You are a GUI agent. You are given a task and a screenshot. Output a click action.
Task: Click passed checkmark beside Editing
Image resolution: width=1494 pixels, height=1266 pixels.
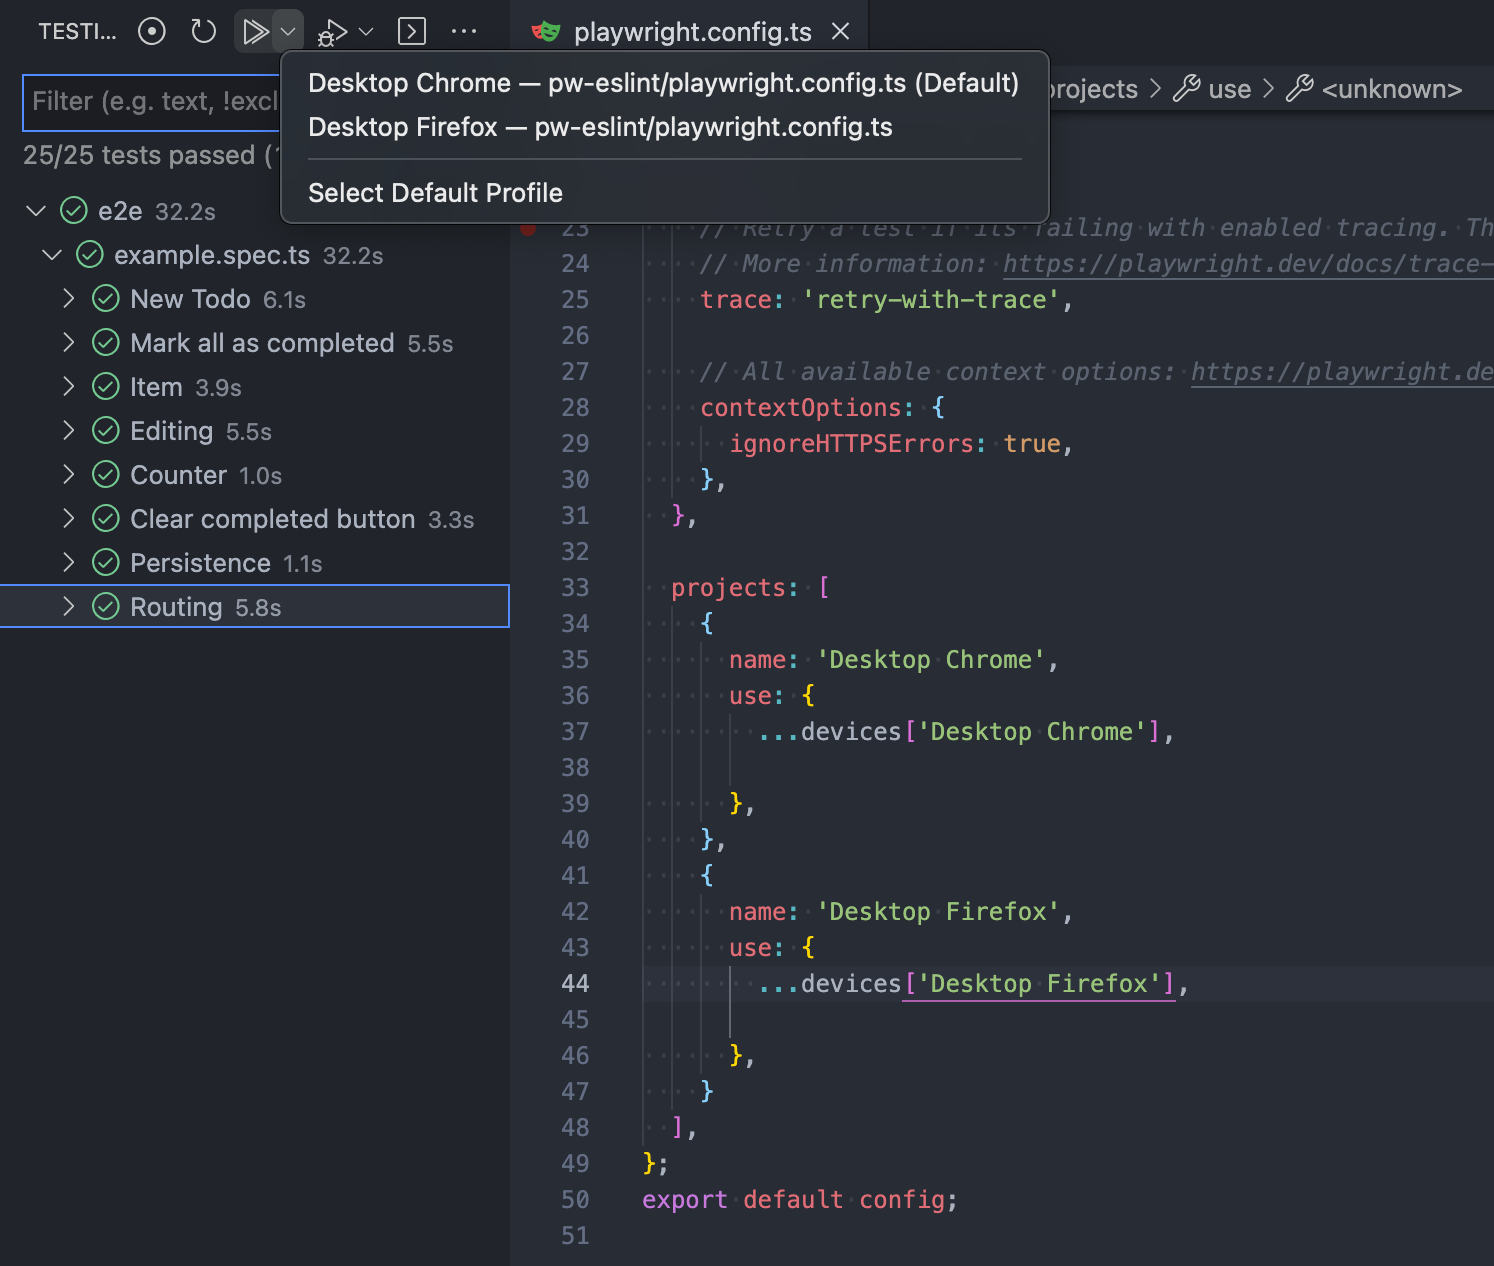[106, 431]
